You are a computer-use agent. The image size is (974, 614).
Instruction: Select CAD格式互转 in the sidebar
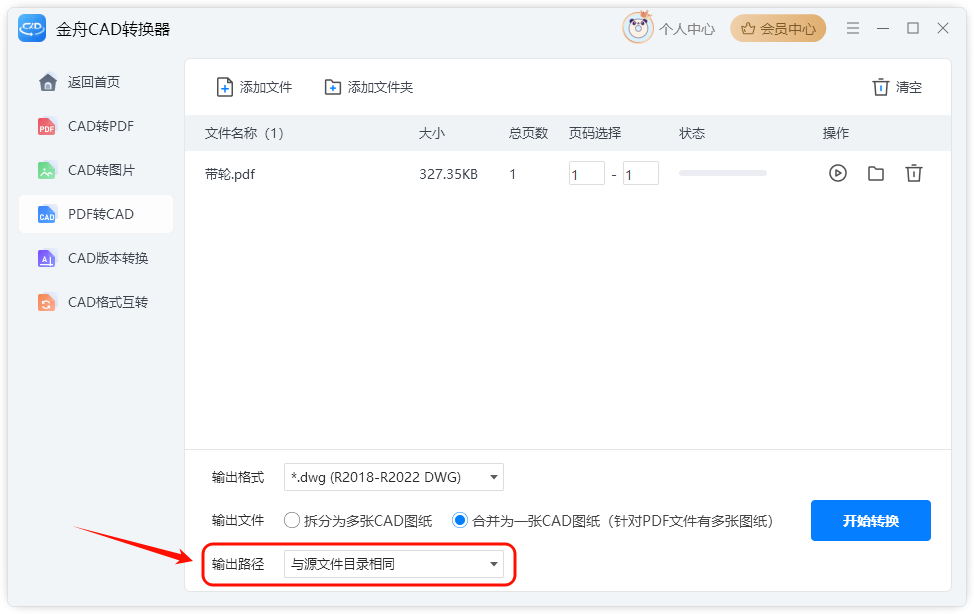tap(96, 302)
